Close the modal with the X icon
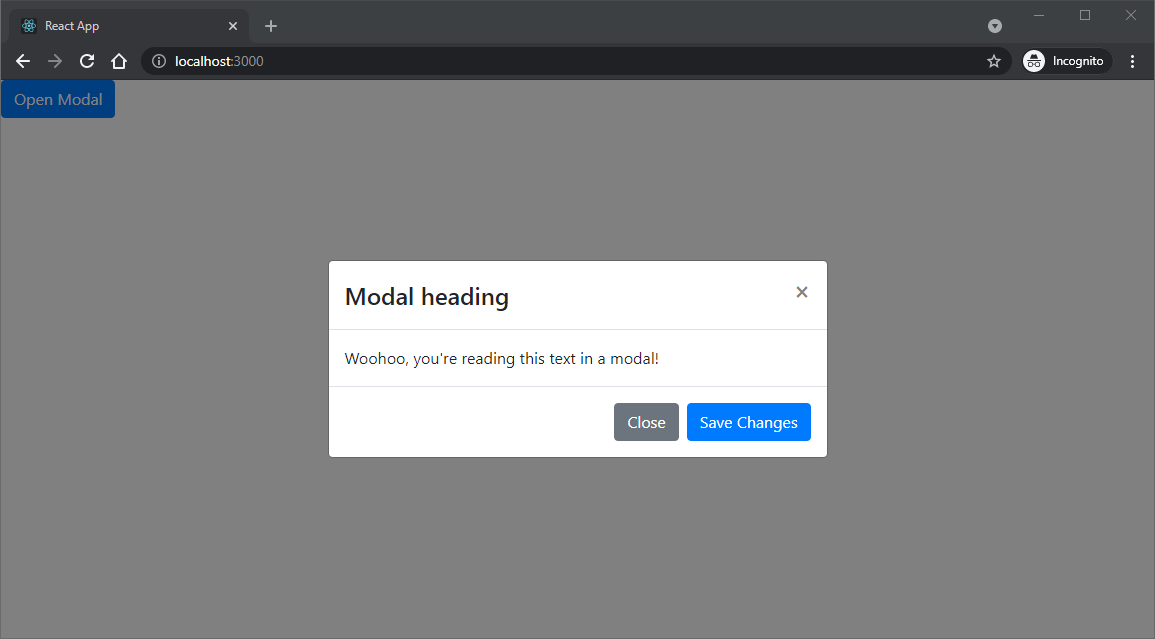Screen dimensions: 1155x639 [801, 293]
